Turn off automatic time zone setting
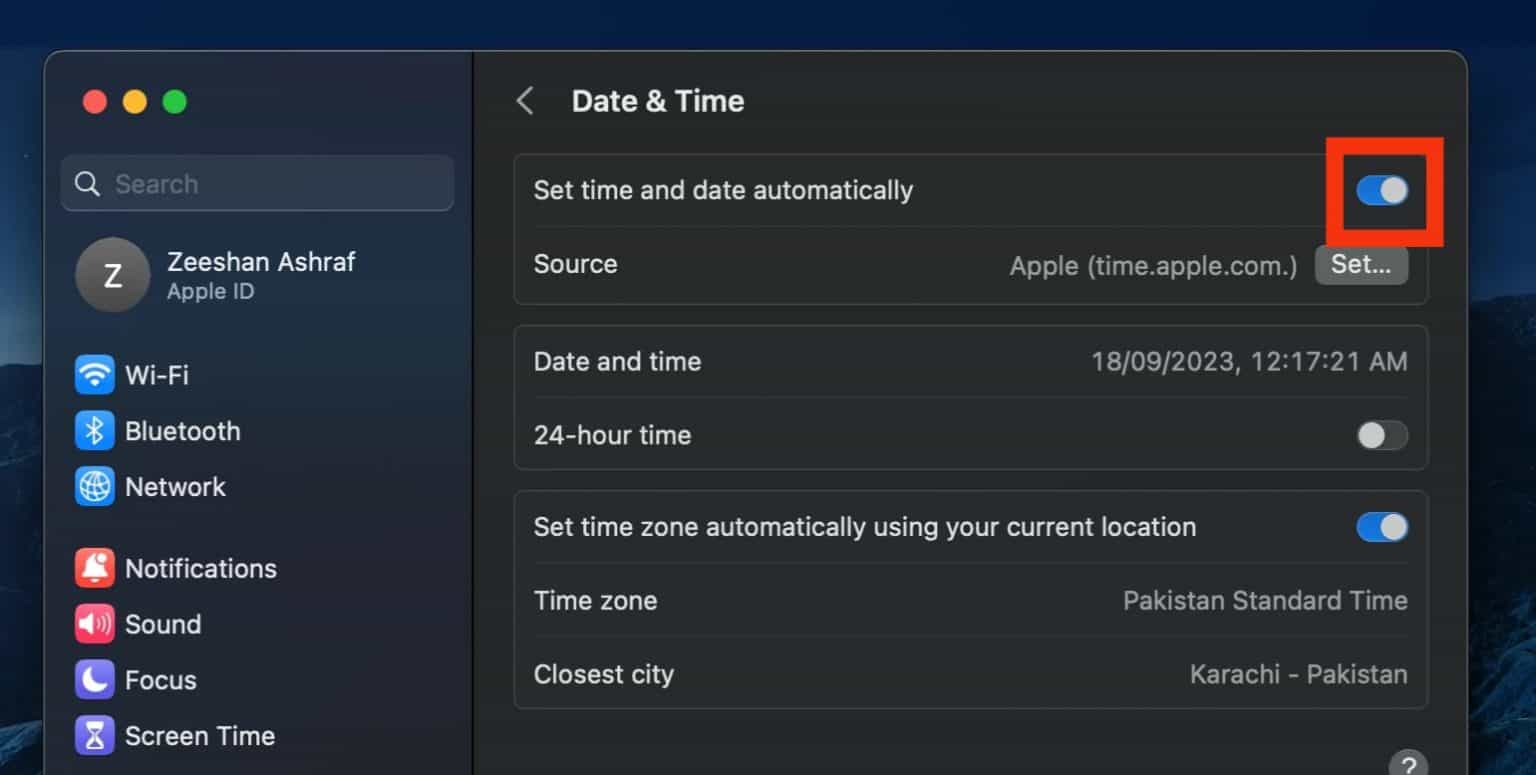The width and height of the screenshot is (1536, 775). pyautogui.click(x=1381, y=527)
